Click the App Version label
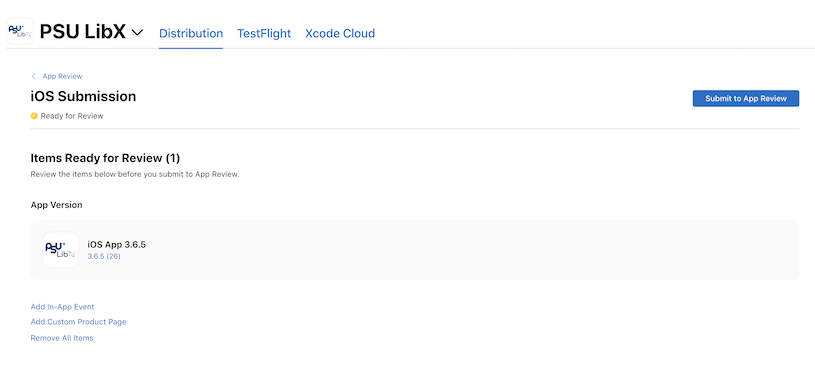The image size is (815, 371). pos(56,205)
